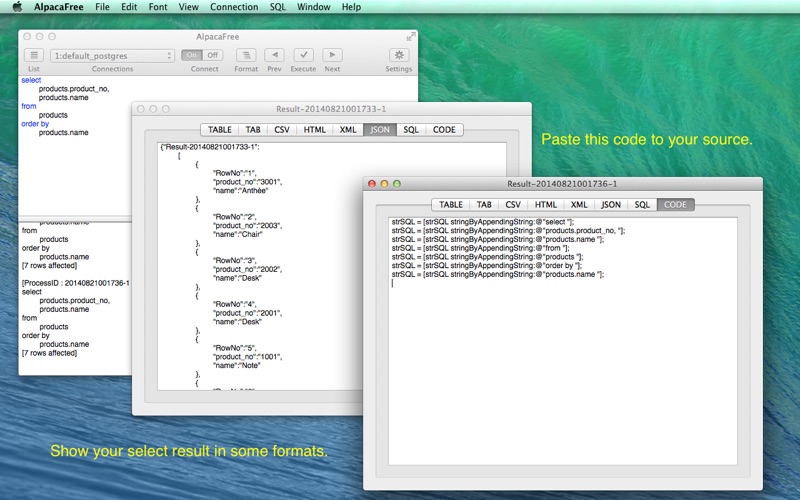Click '[ProcessID : 20140821001736-1' log line
This screenshot has height=500, width=800.
click(x=76, y=283)
